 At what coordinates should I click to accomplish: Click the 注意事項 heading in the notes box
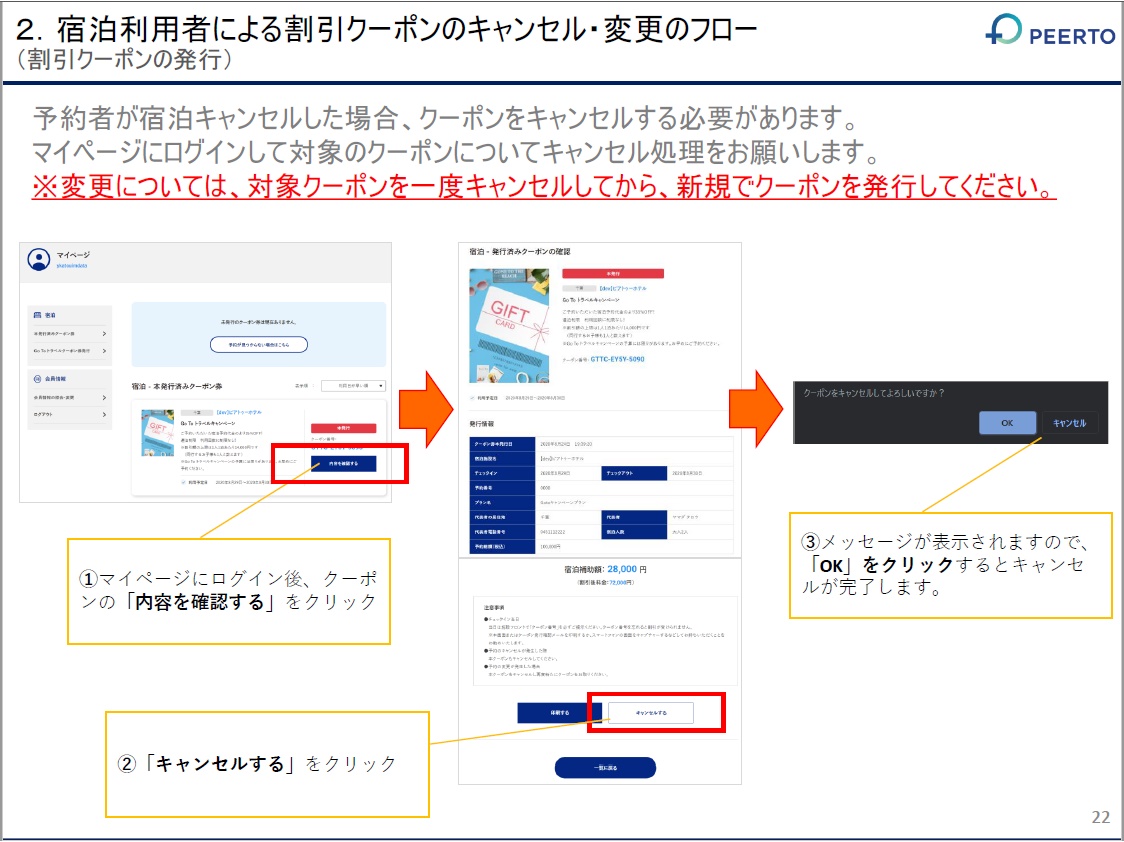494,608
